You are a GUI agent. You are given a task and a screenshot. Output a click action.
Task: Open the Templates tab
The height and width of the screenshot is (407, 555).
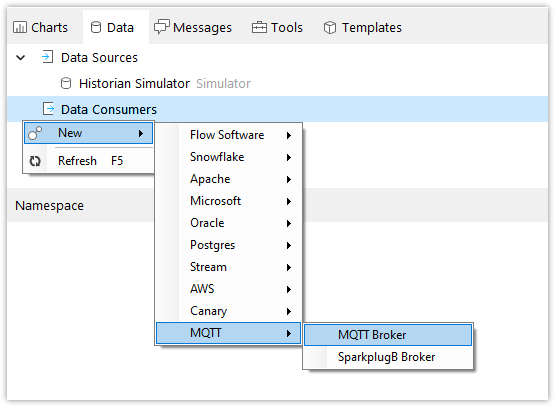tap(363, 27)
